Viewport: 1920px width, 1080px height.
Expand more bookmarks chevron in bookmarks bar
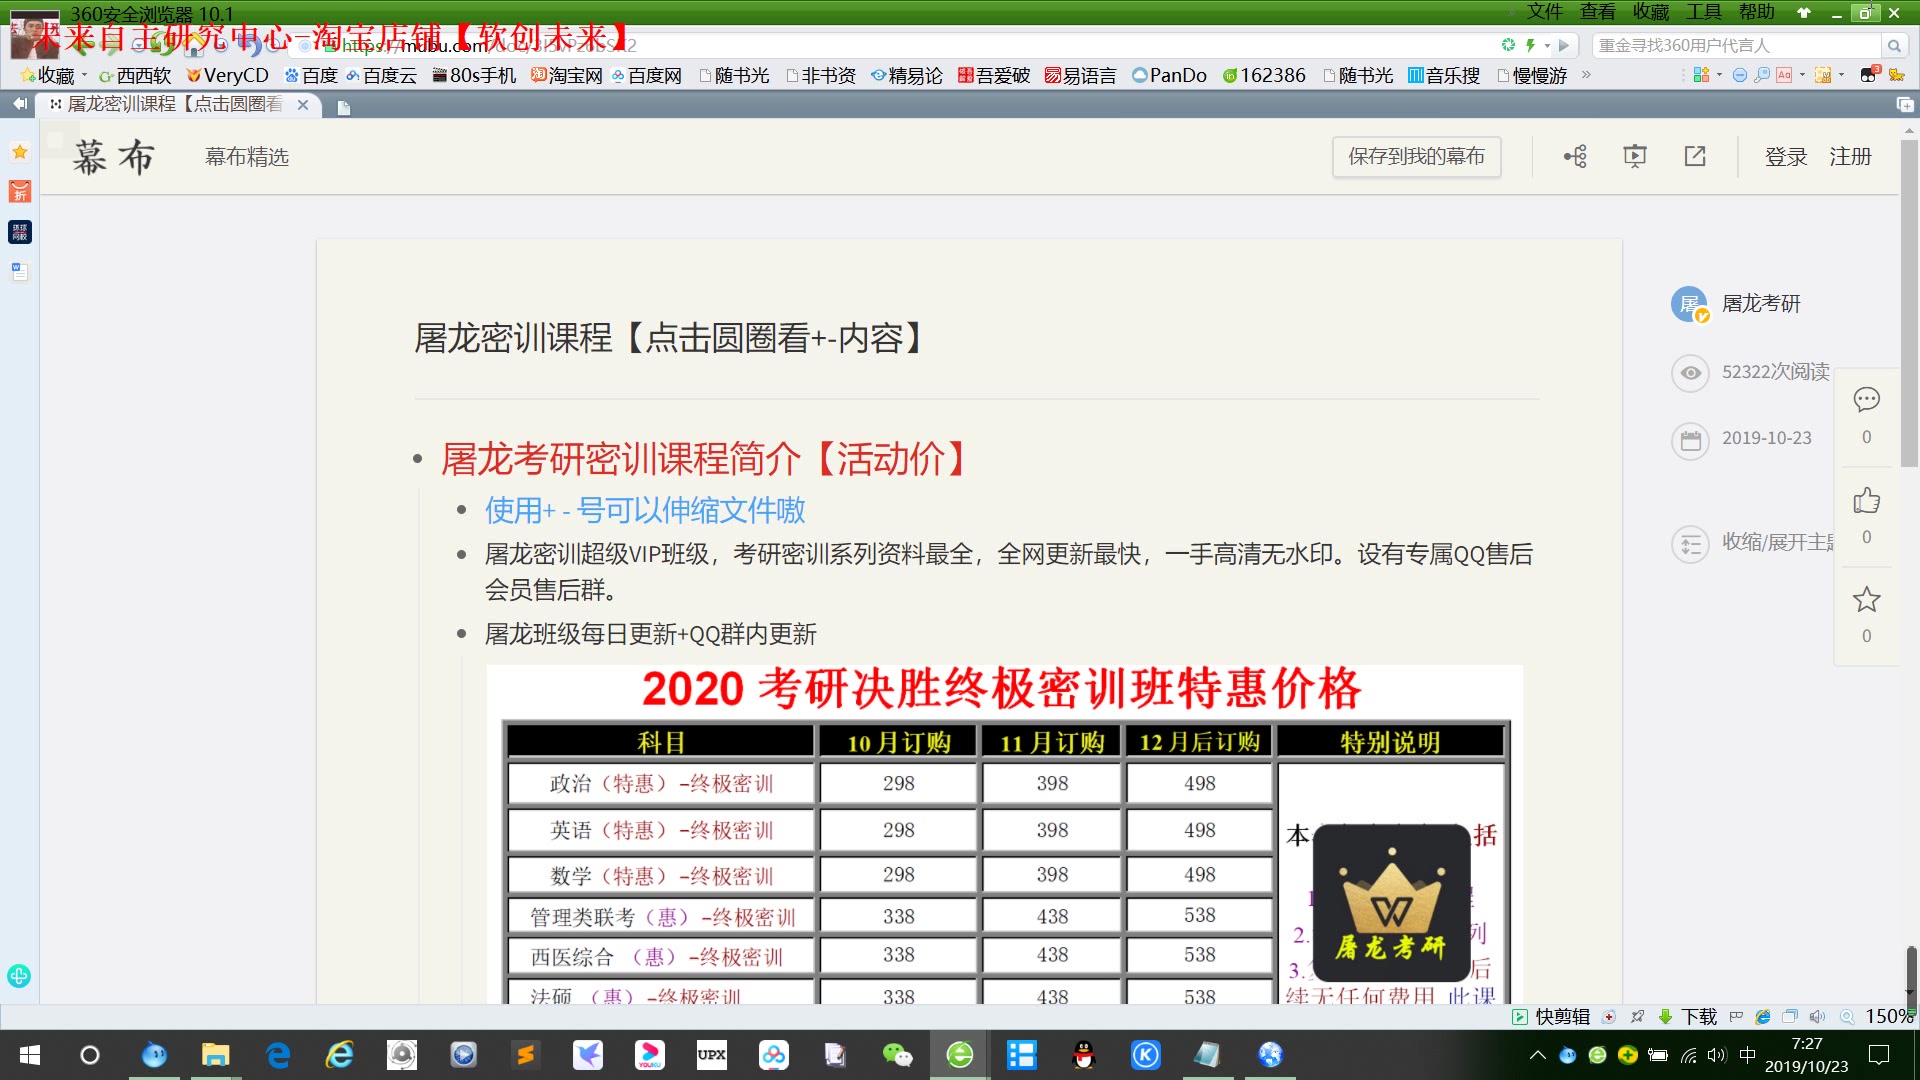(1586, 75)
